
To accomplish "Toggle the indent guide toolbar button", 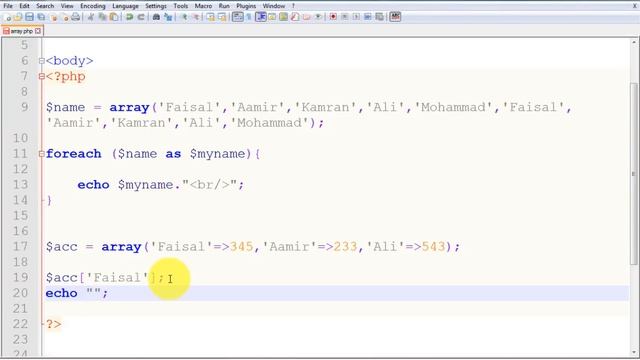I will (x=261, y=17).
